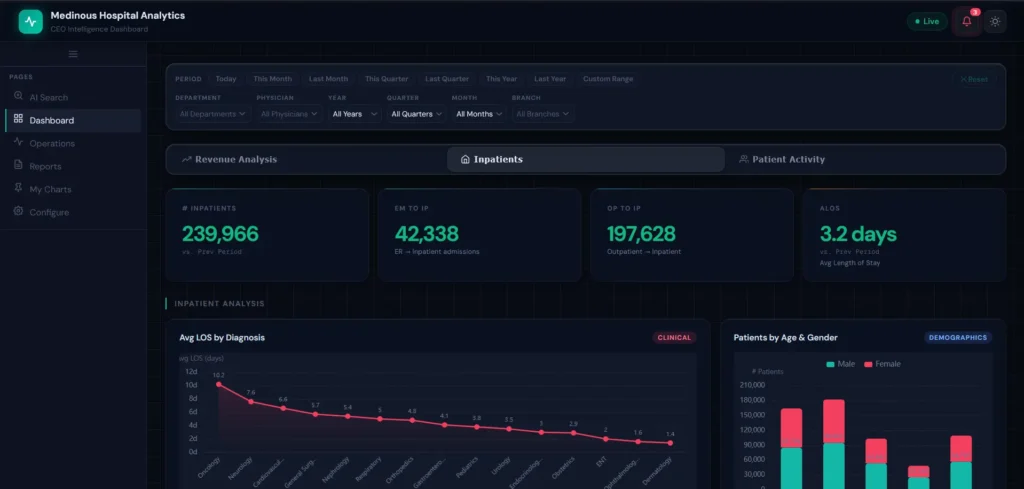Open the Reports page
This screenshot has height=489, width=1024.
coord(72,166)
